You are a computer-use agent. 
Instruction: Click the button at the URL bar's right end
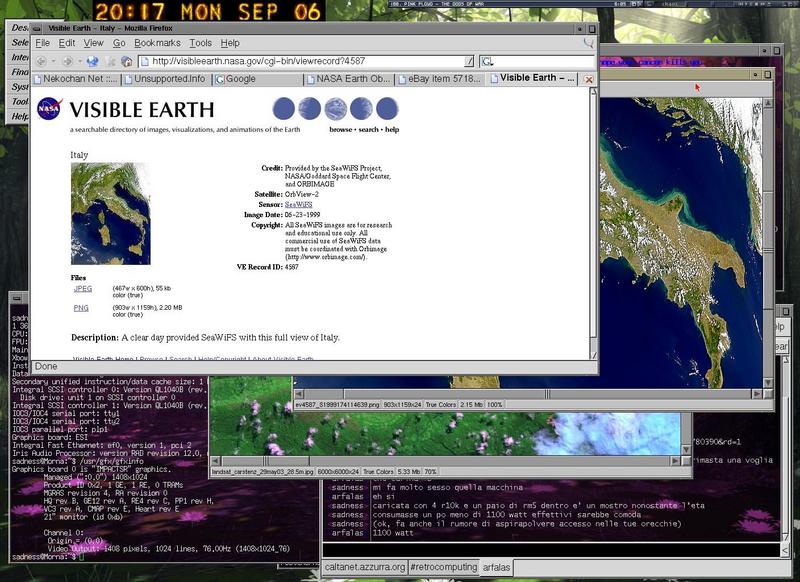click(x=469, y=62)
